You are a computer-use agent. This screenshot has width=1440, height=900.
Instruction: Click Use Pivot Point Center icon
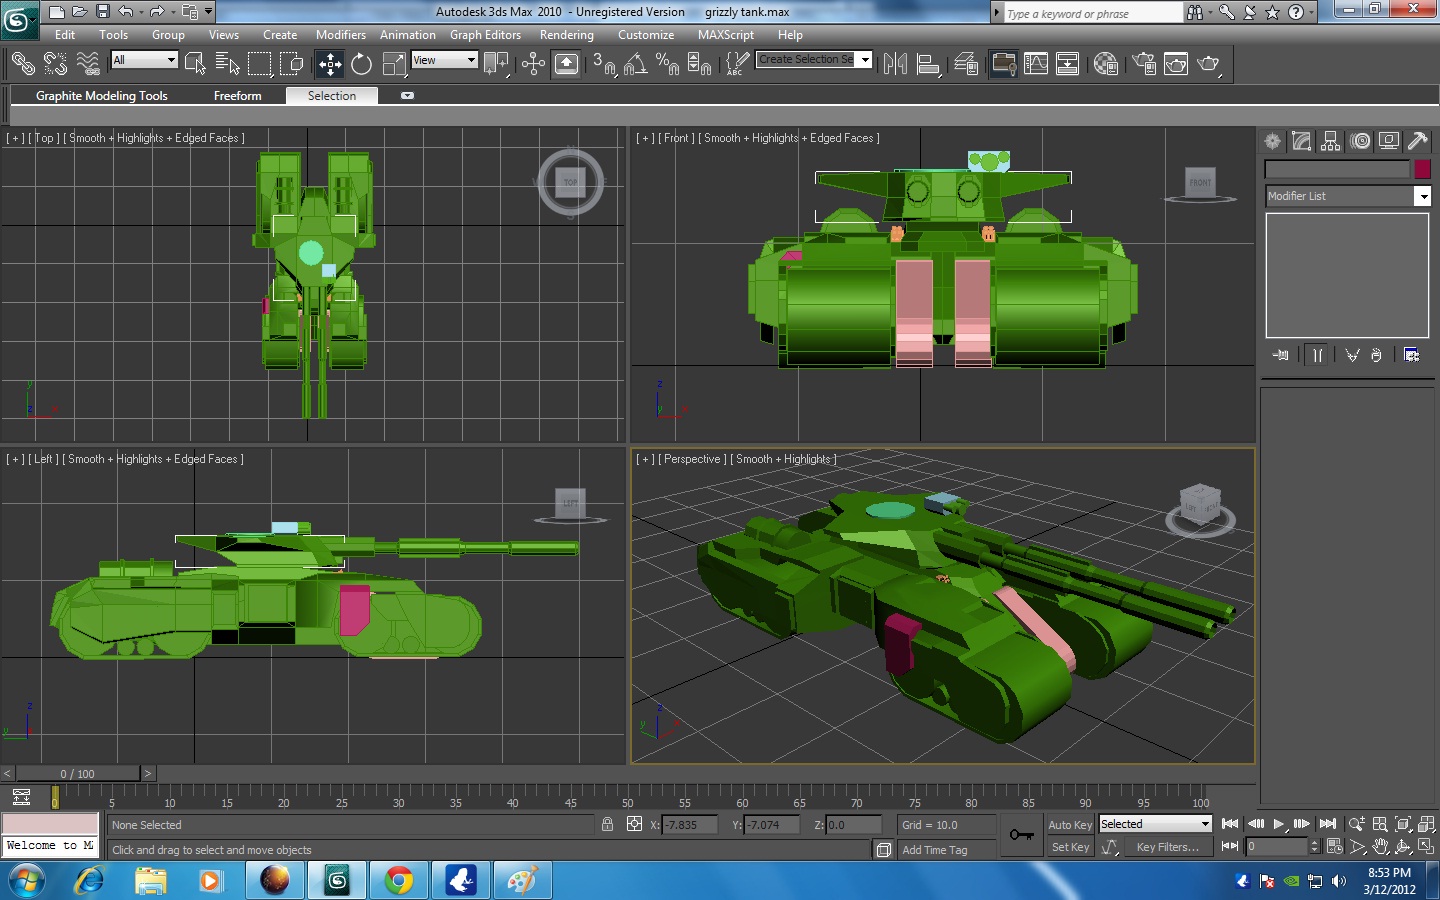pos(496,64)
